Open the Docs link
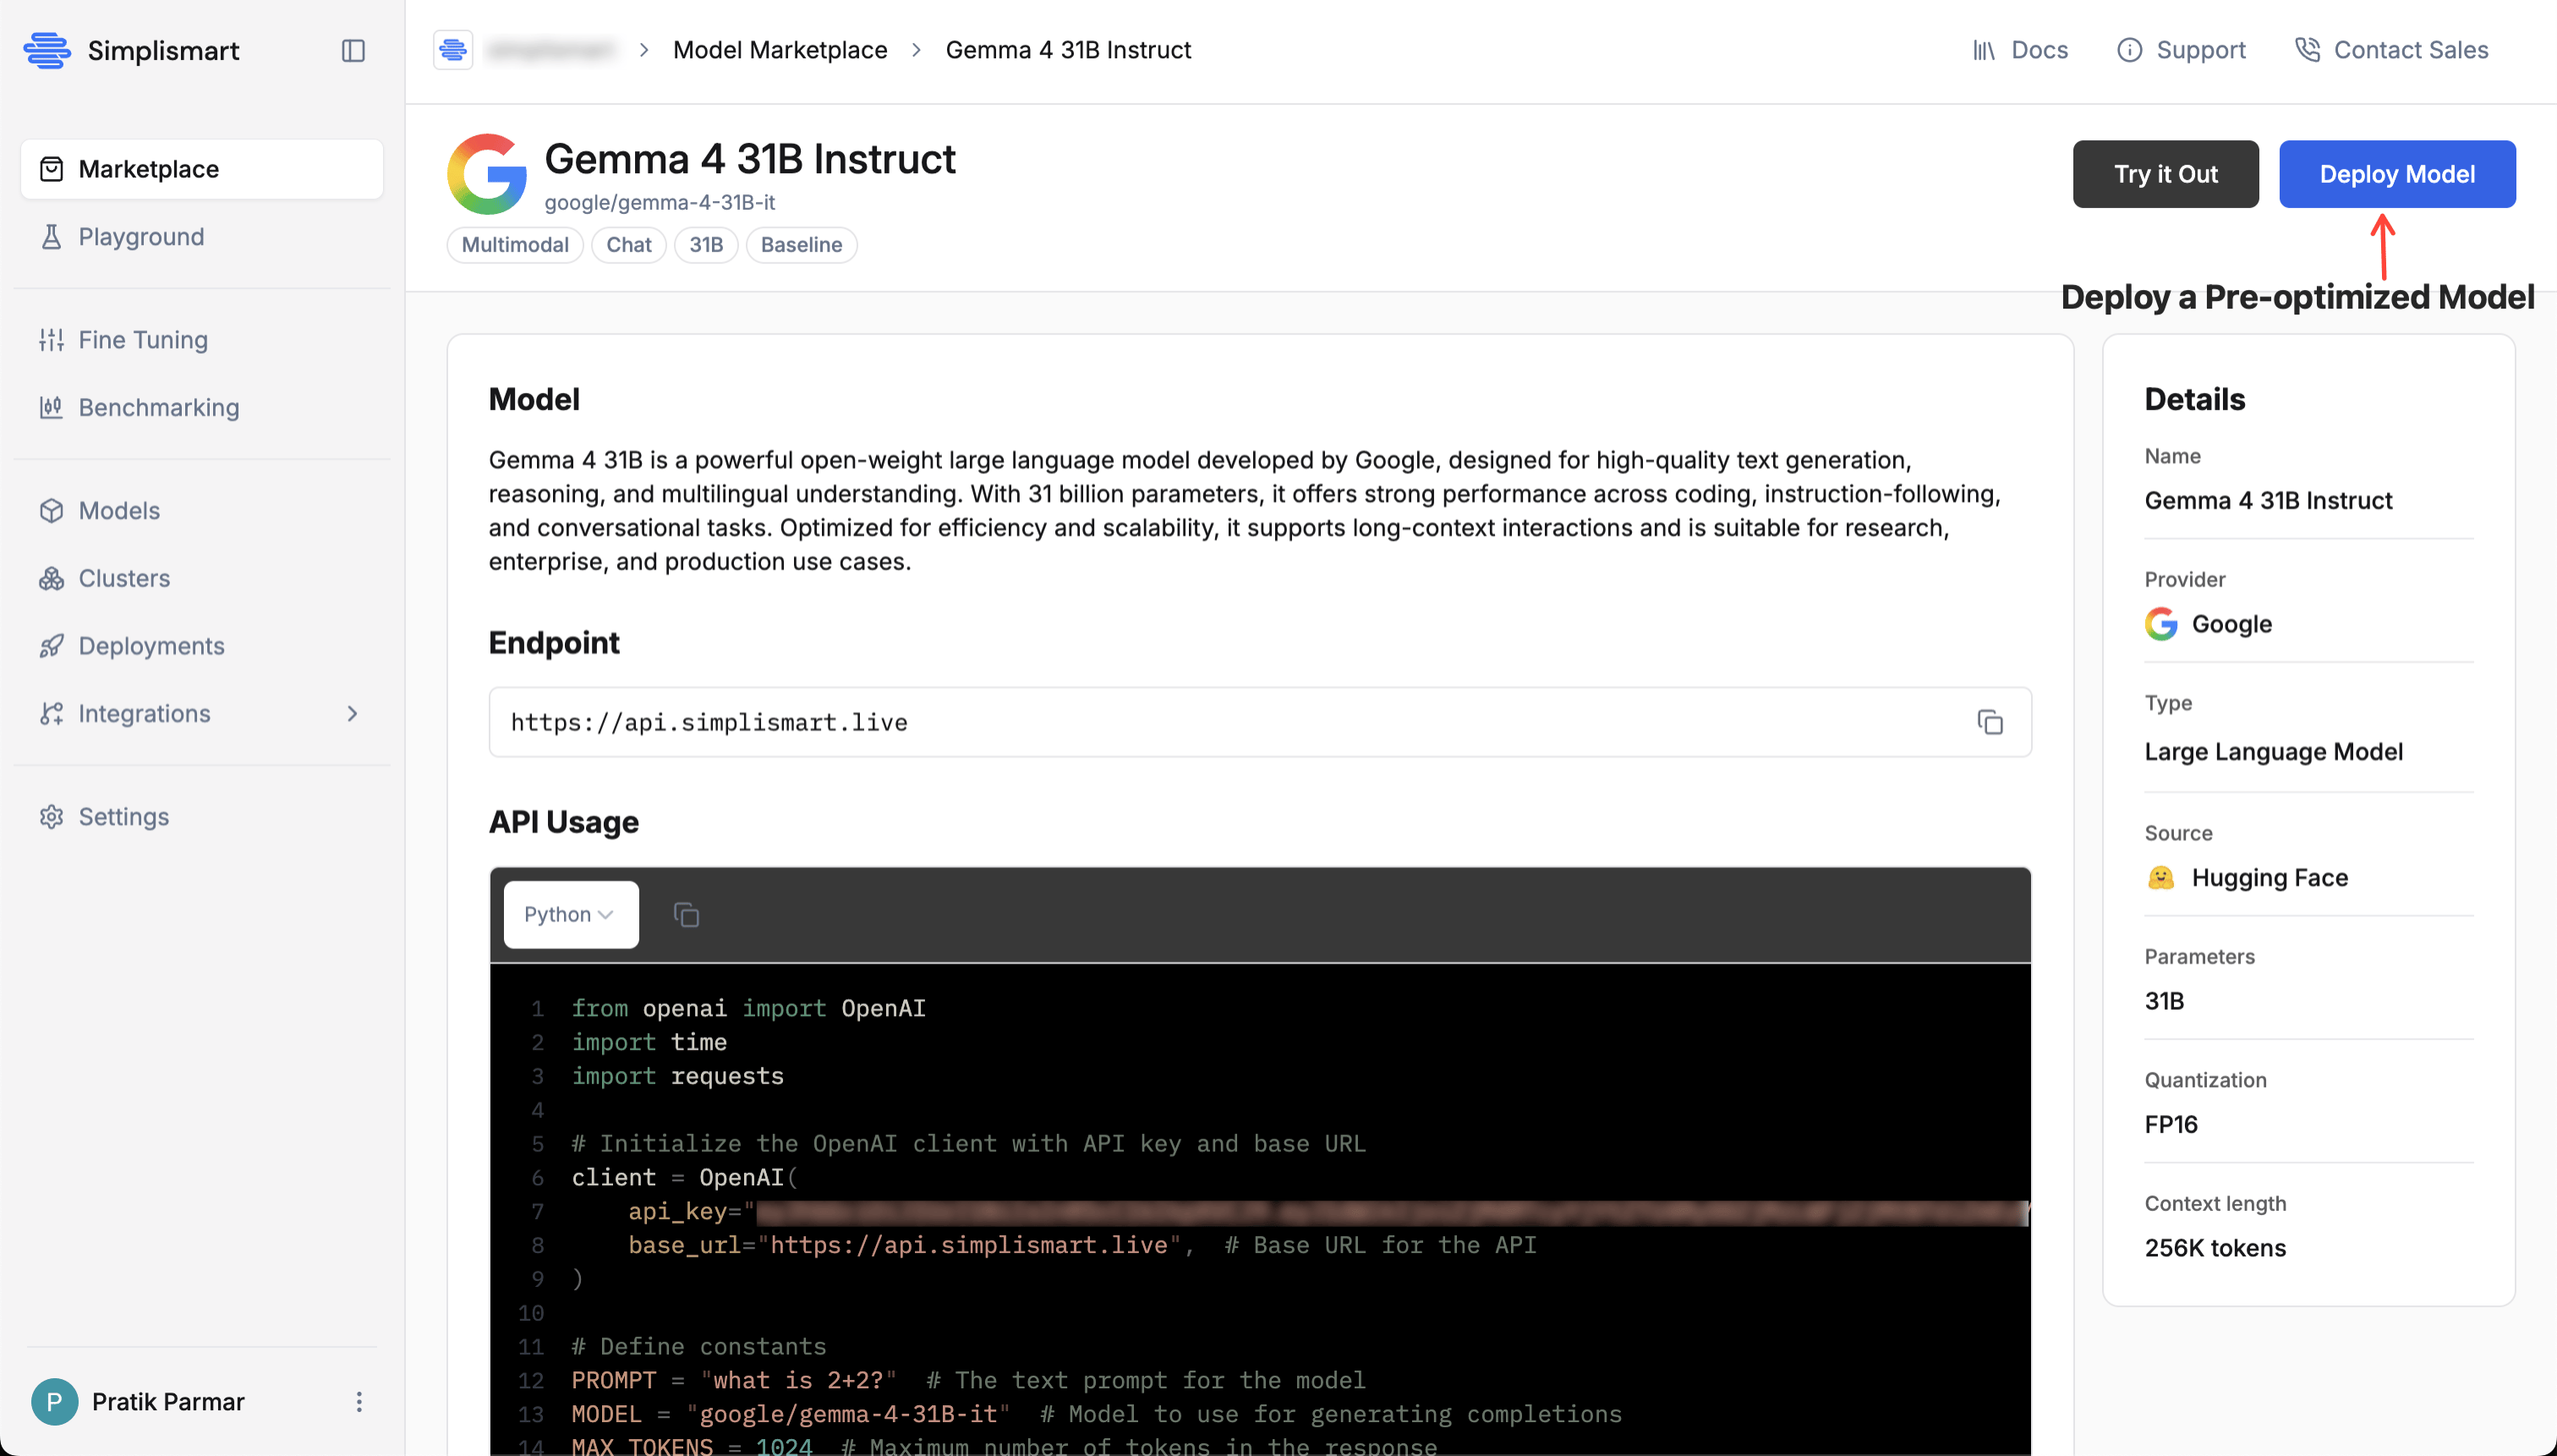This screenshot has height=1456, width=2557. 2020,50
